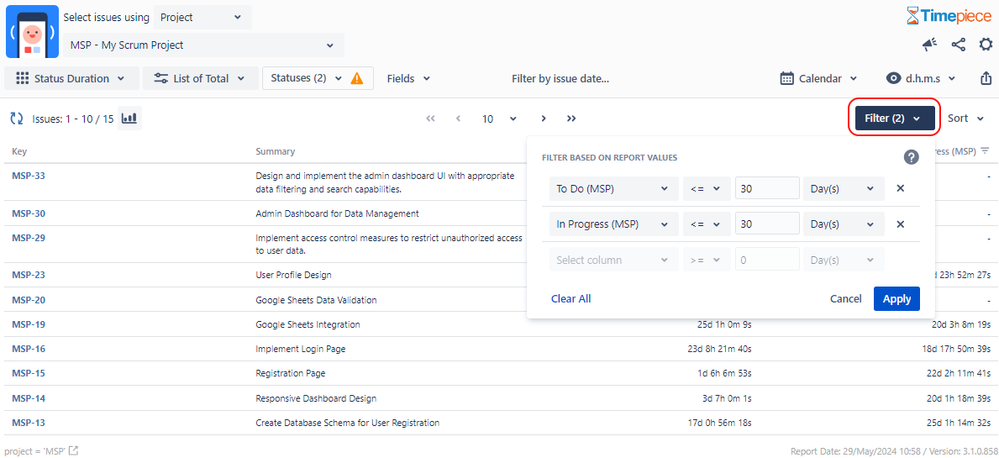This screenshot has height=458, width=999.
Task: Open the Fields menu
Action: tap(408, 78)
